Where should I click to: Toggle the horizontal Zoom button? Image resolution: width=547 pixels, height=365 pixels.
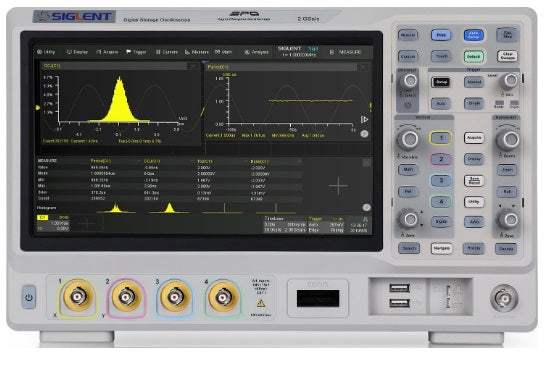coord(507,170)
